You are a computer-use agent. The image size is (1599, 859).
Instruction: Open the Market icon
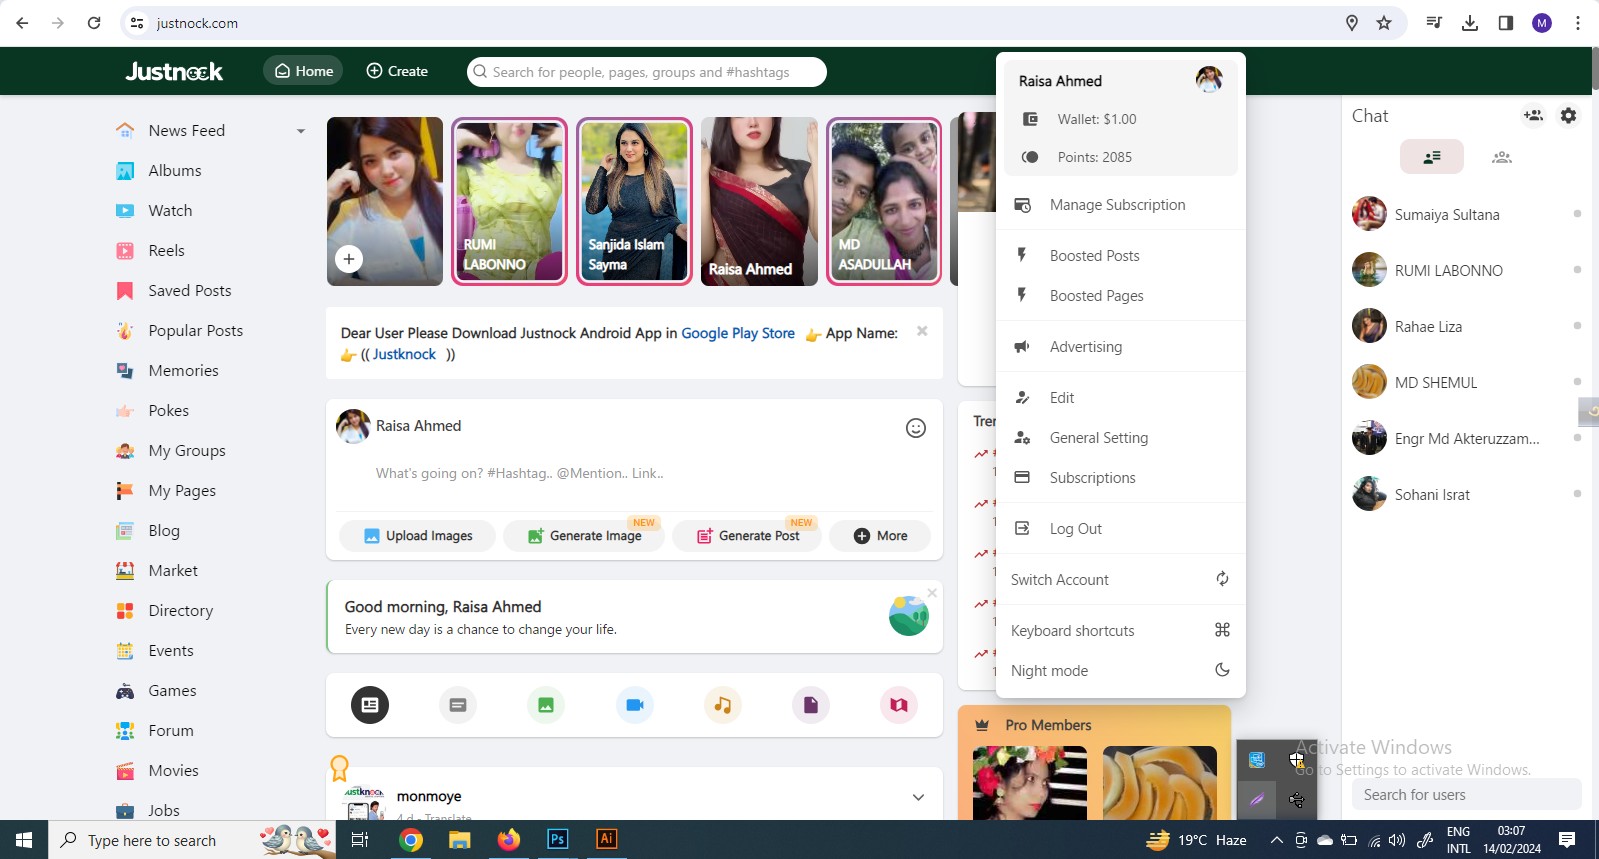tap(125, 571)
